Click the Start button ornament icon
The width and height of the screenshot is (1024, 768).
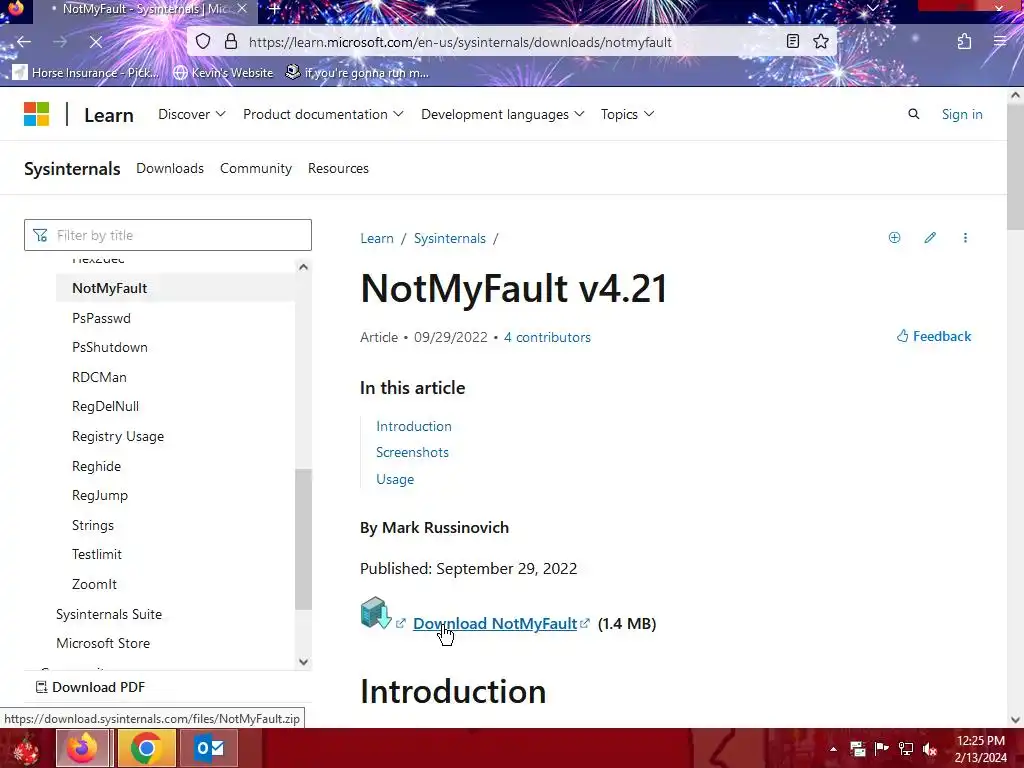tap(26, 749)
